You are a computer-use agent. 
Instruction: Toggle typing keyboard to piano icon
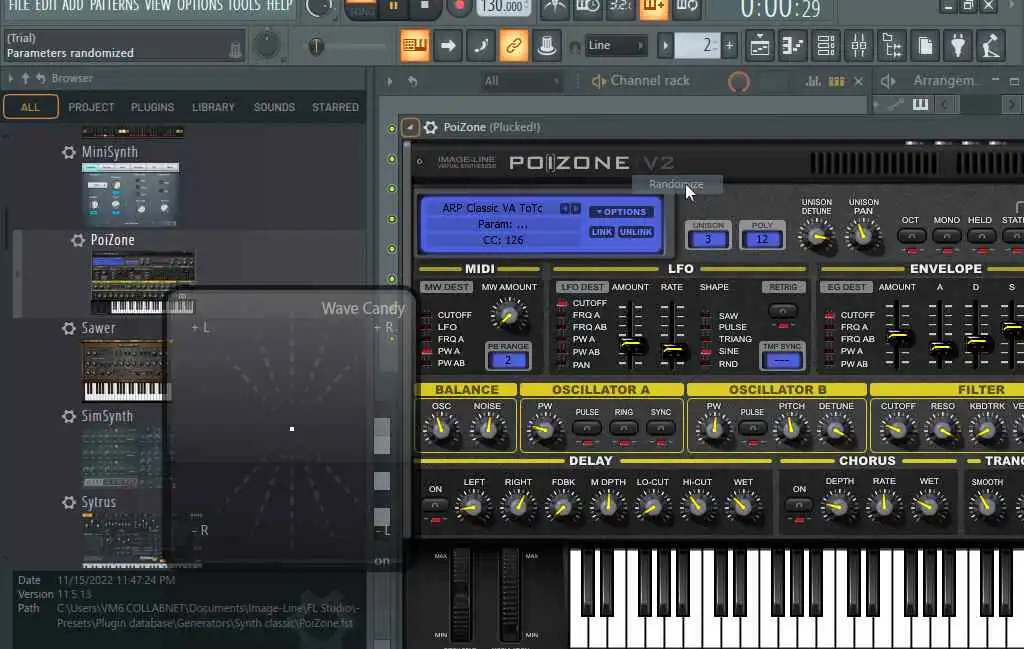pyautogui.click(x=414, y=46)
